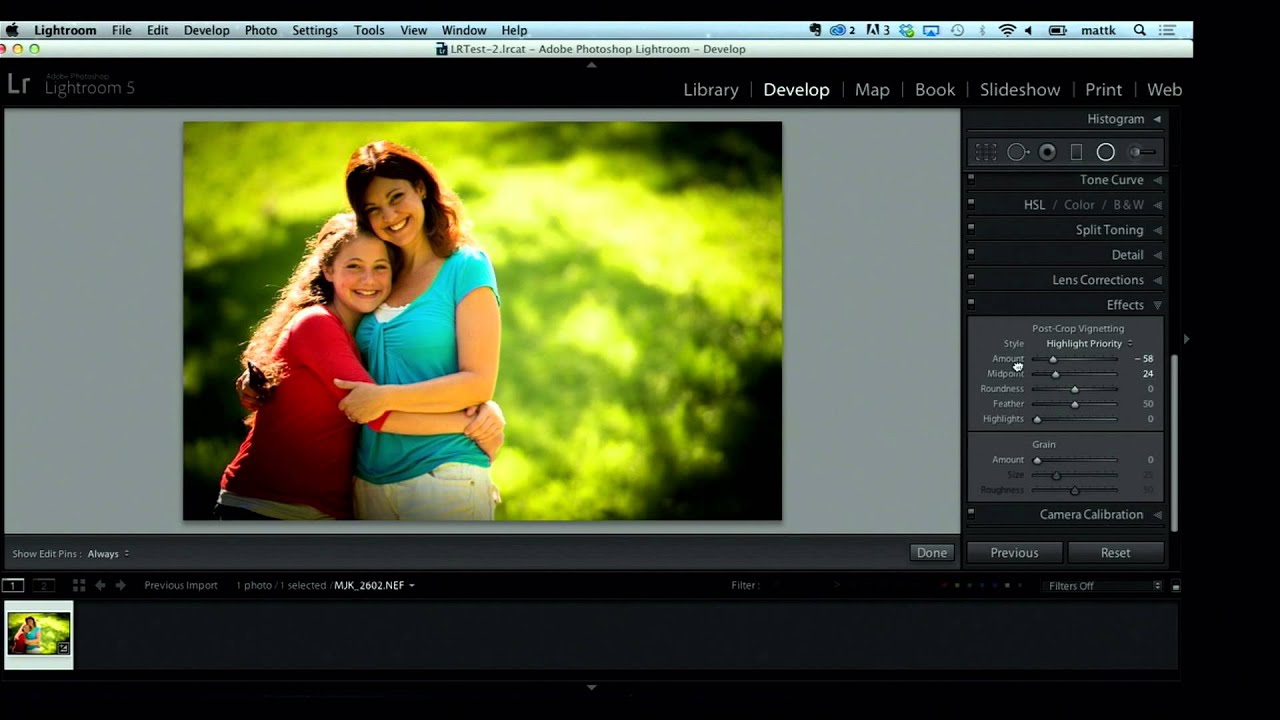Open Notification Center icon
Screen dimensions: 1280x720
click(1167, 30)
